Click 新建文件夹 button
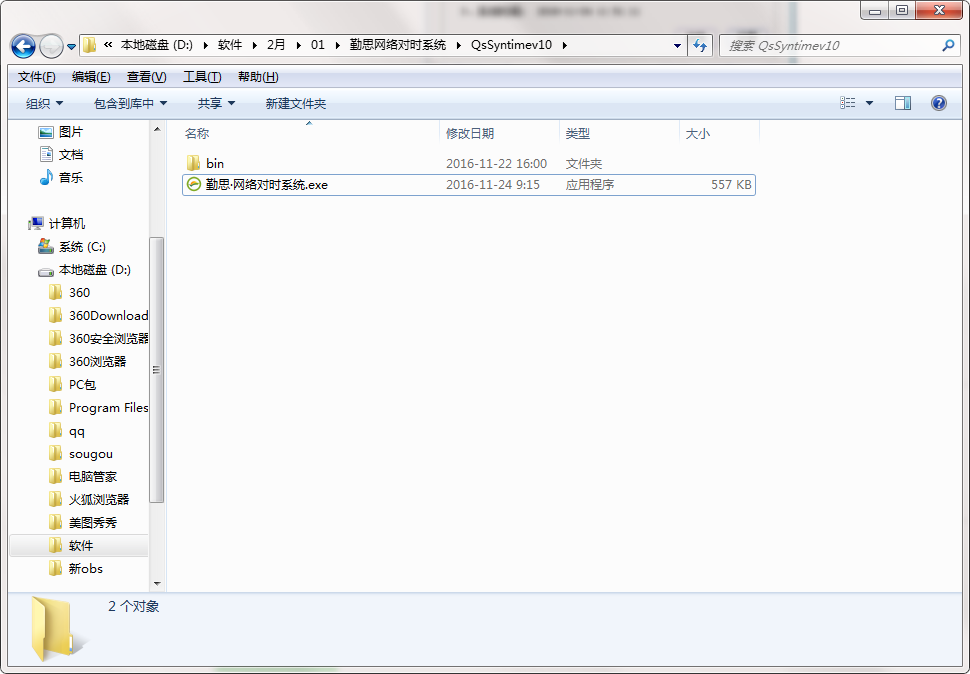The height and width of the screenshot is (674, 970). (296, 103)
